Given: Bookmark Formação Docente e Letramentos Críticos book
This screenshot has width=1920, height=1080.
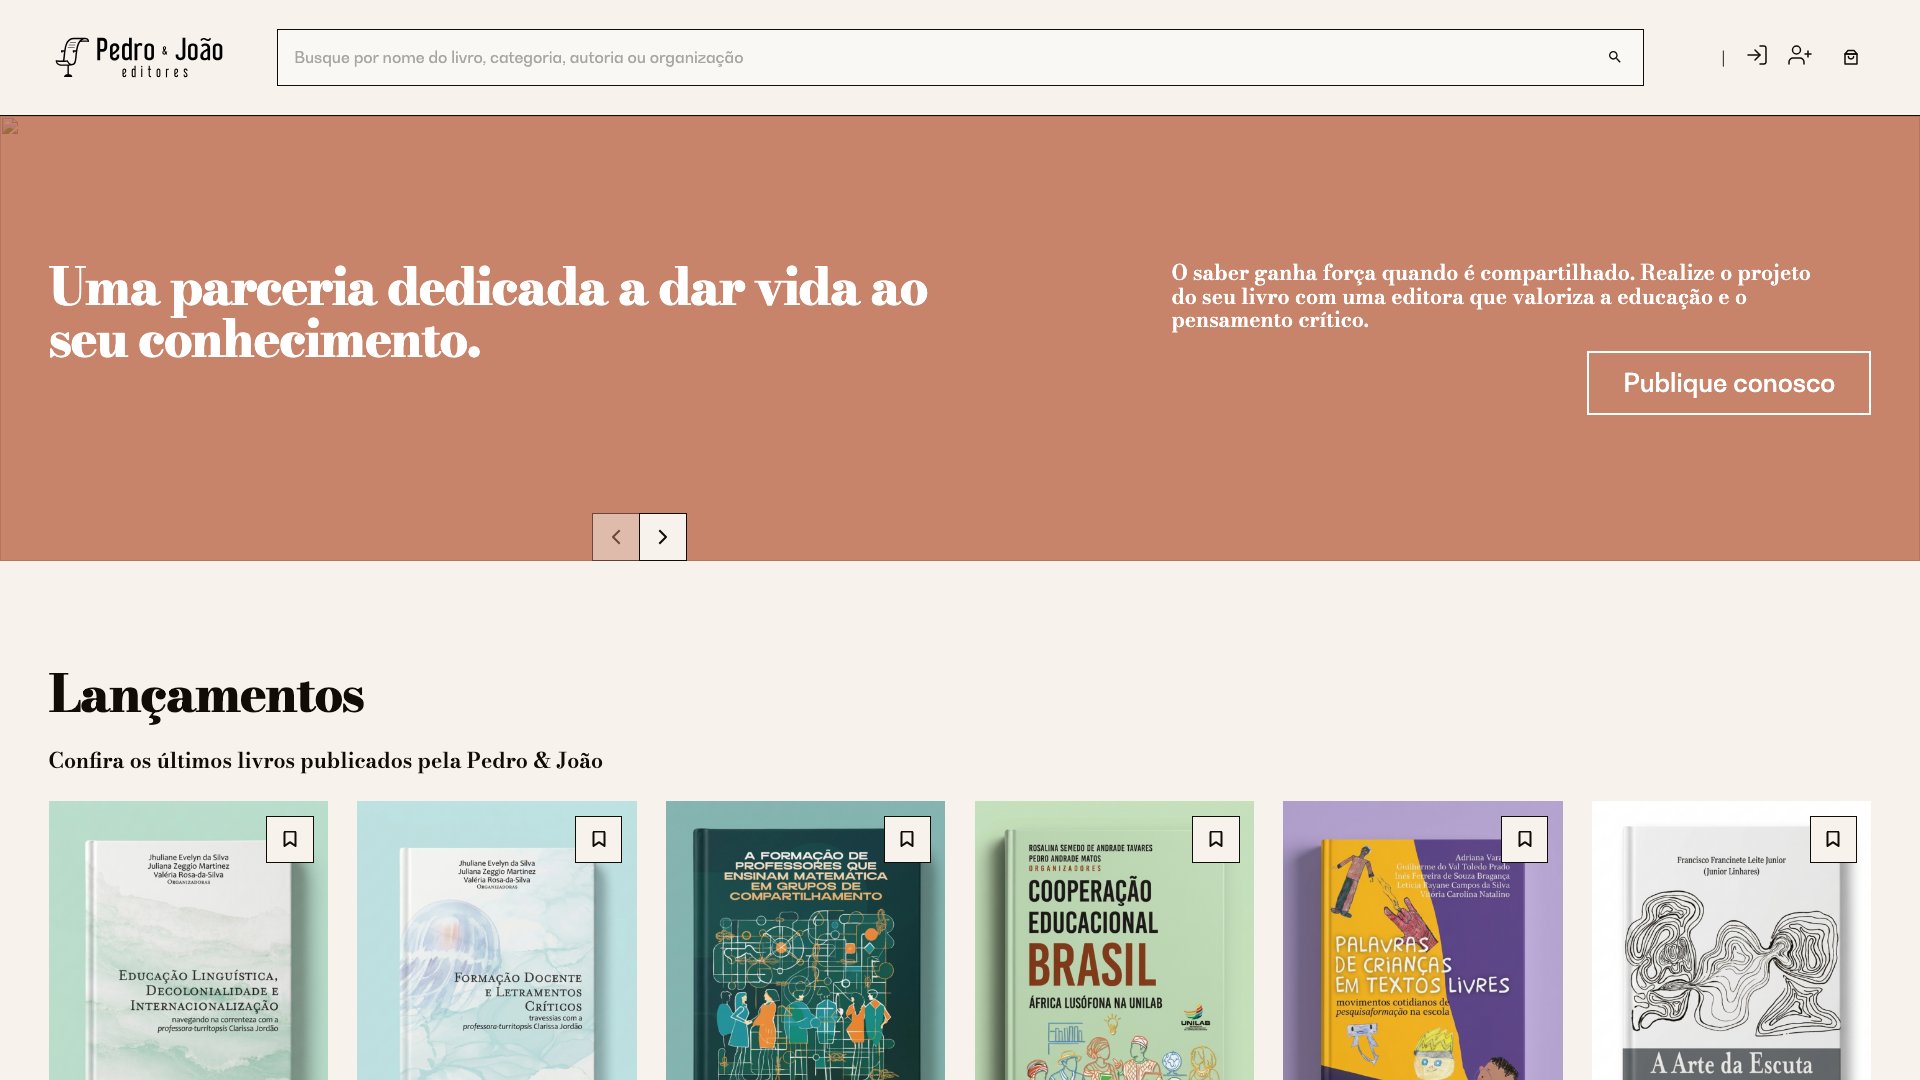Looking at the screenshot, I should coord(598,839).
